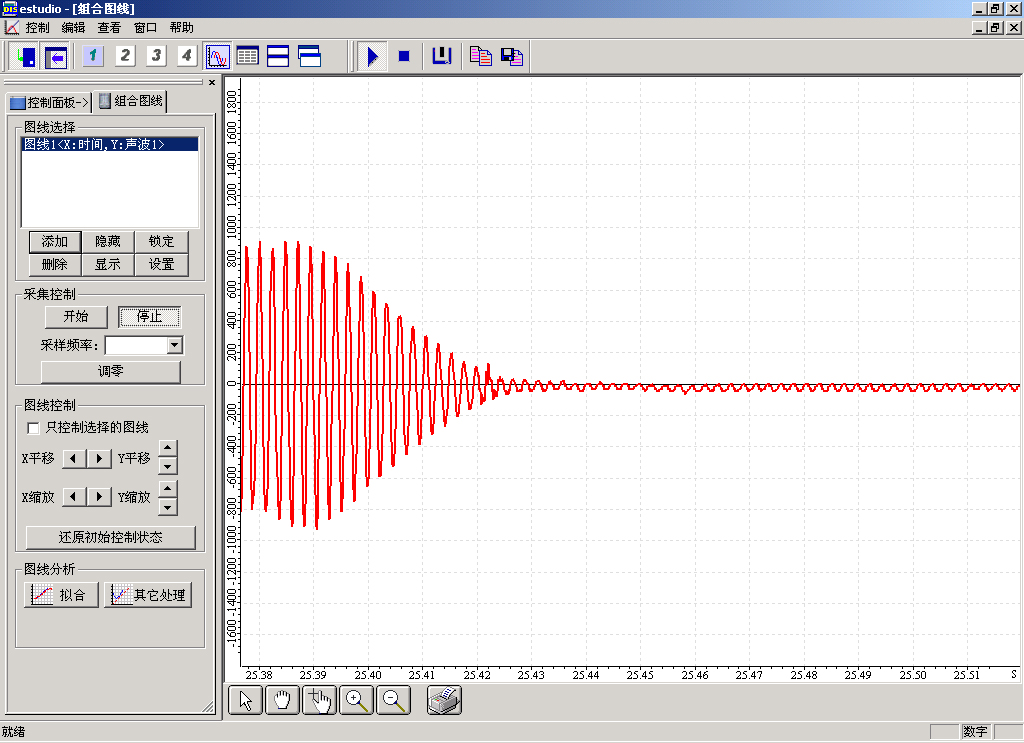Enable 只控制选择的图线 checkbox

tap(34, 428)
